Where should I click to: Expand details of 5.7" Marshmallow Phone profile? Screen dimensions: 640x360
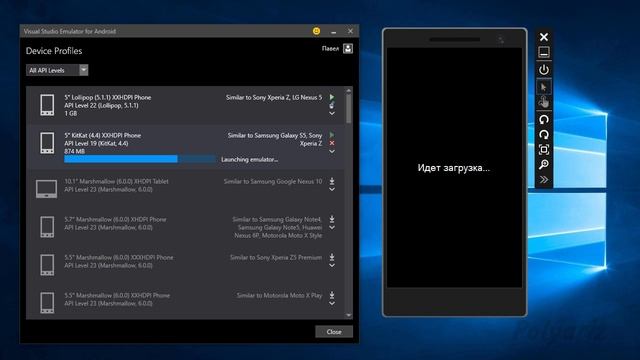(x=332, y=227)
